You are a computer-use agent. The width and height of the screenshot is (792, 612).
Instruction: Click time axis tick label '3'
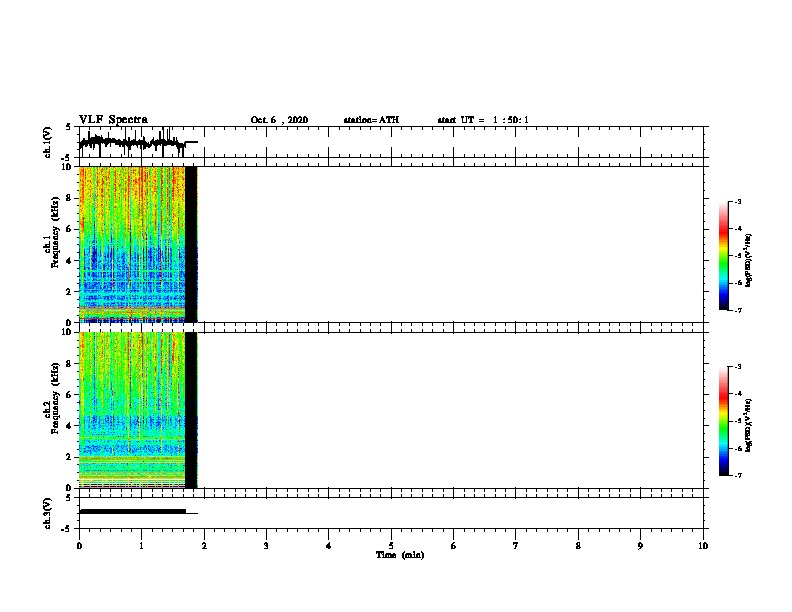[x=266, y=545]
